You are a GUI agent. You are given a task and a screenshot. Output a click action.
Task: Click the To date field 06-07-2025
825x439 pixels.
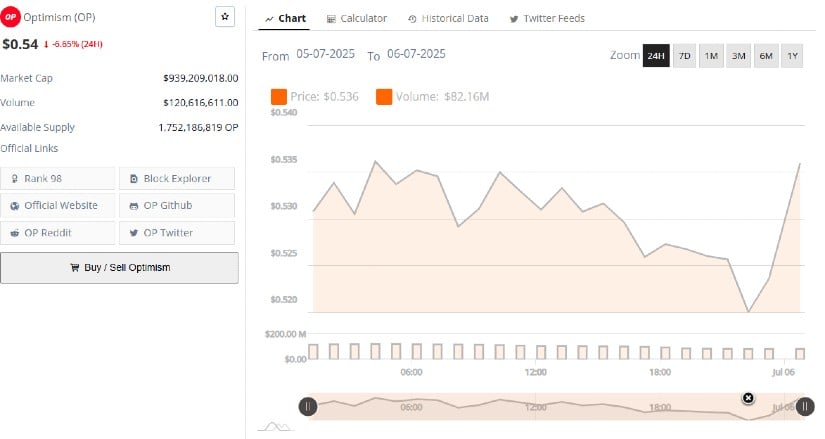coord(416,54)
